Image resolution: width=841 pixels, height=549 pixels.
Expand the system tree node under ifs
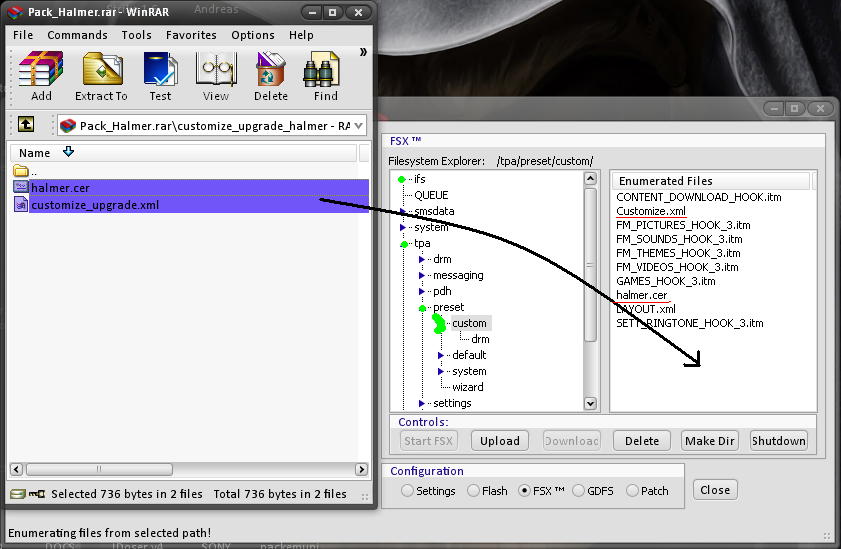tap(402, 227)
